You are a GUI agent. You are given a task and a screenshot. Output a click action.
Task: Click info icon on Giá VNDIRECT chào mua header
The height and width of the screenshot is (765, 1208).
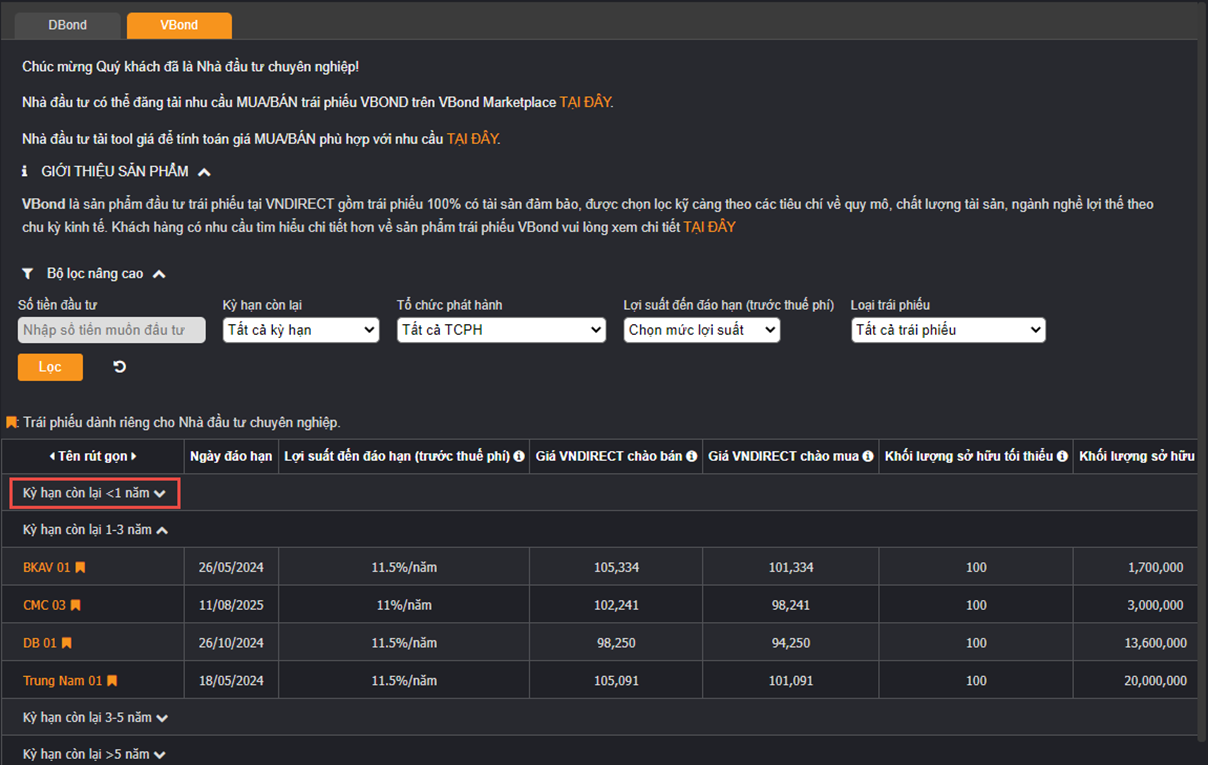868,456
